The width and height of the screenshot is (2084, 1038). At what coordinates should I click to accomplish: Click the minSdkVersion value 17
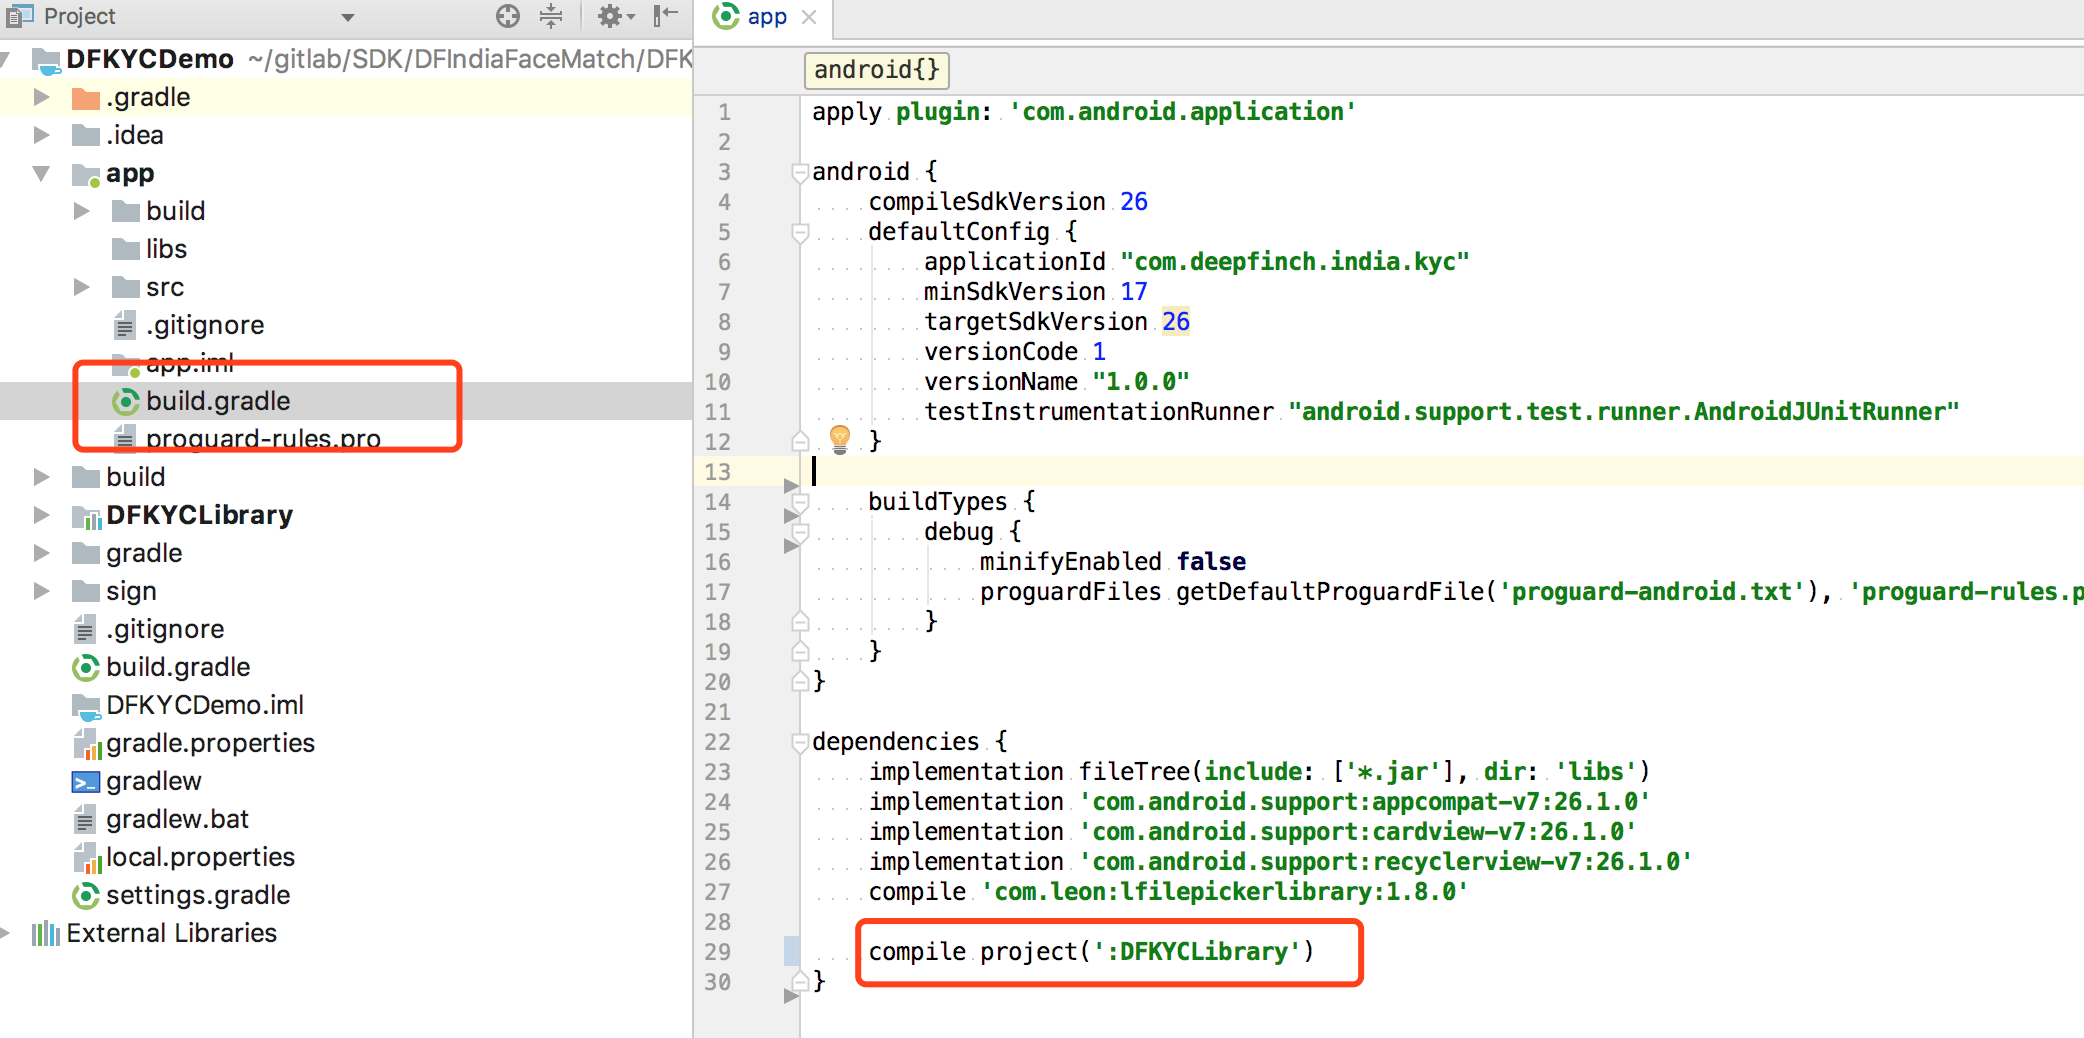click(x=1134, y=292)
